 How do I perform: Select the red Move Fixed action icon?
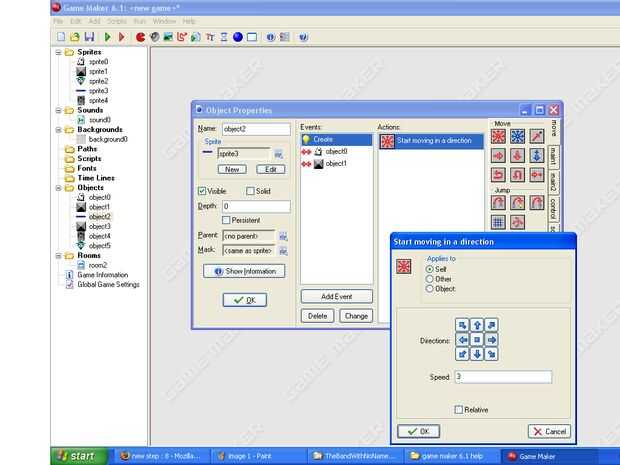[498, 136]
